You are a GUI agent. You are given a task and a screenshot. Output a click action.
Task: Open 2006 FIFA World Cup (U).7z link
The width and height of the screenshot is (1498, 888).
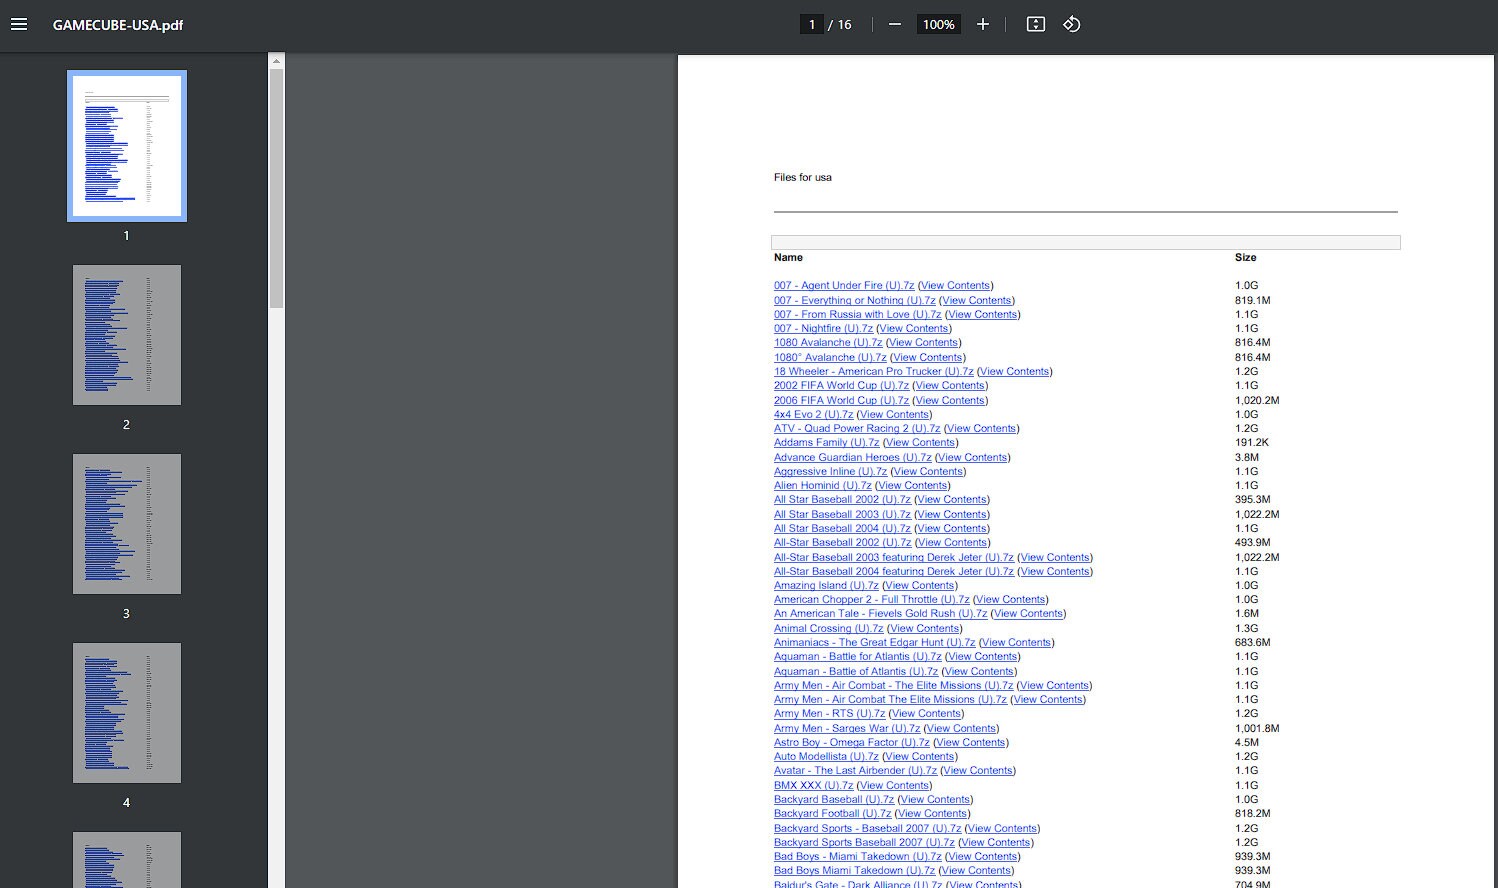(x=841, y=400)
